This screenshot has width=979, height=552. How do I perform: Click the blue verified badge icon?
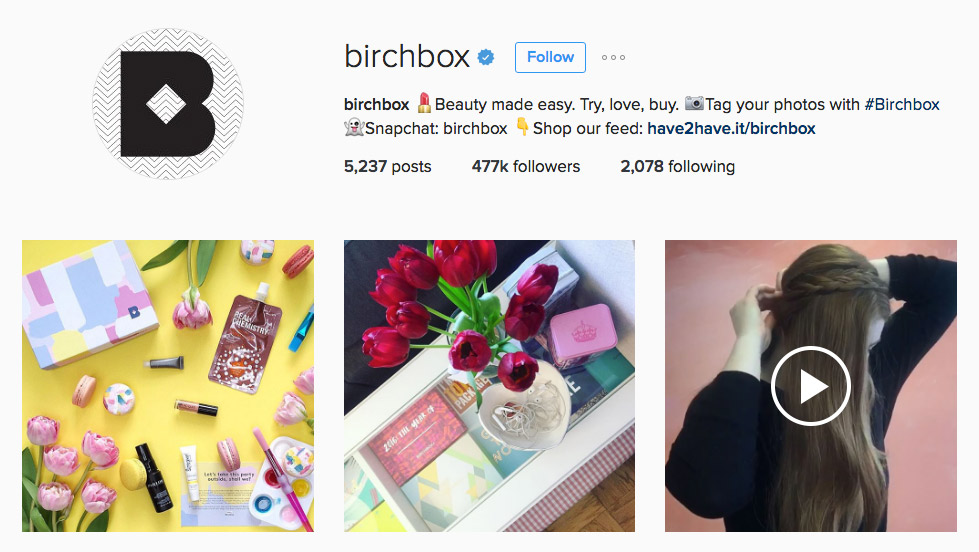click(486, 57)
